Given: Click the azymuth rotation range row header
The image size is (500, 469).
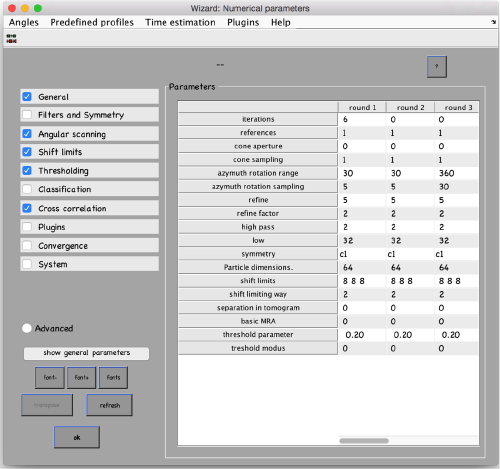Looking at the screenshot, I should (x=258, y=173).
